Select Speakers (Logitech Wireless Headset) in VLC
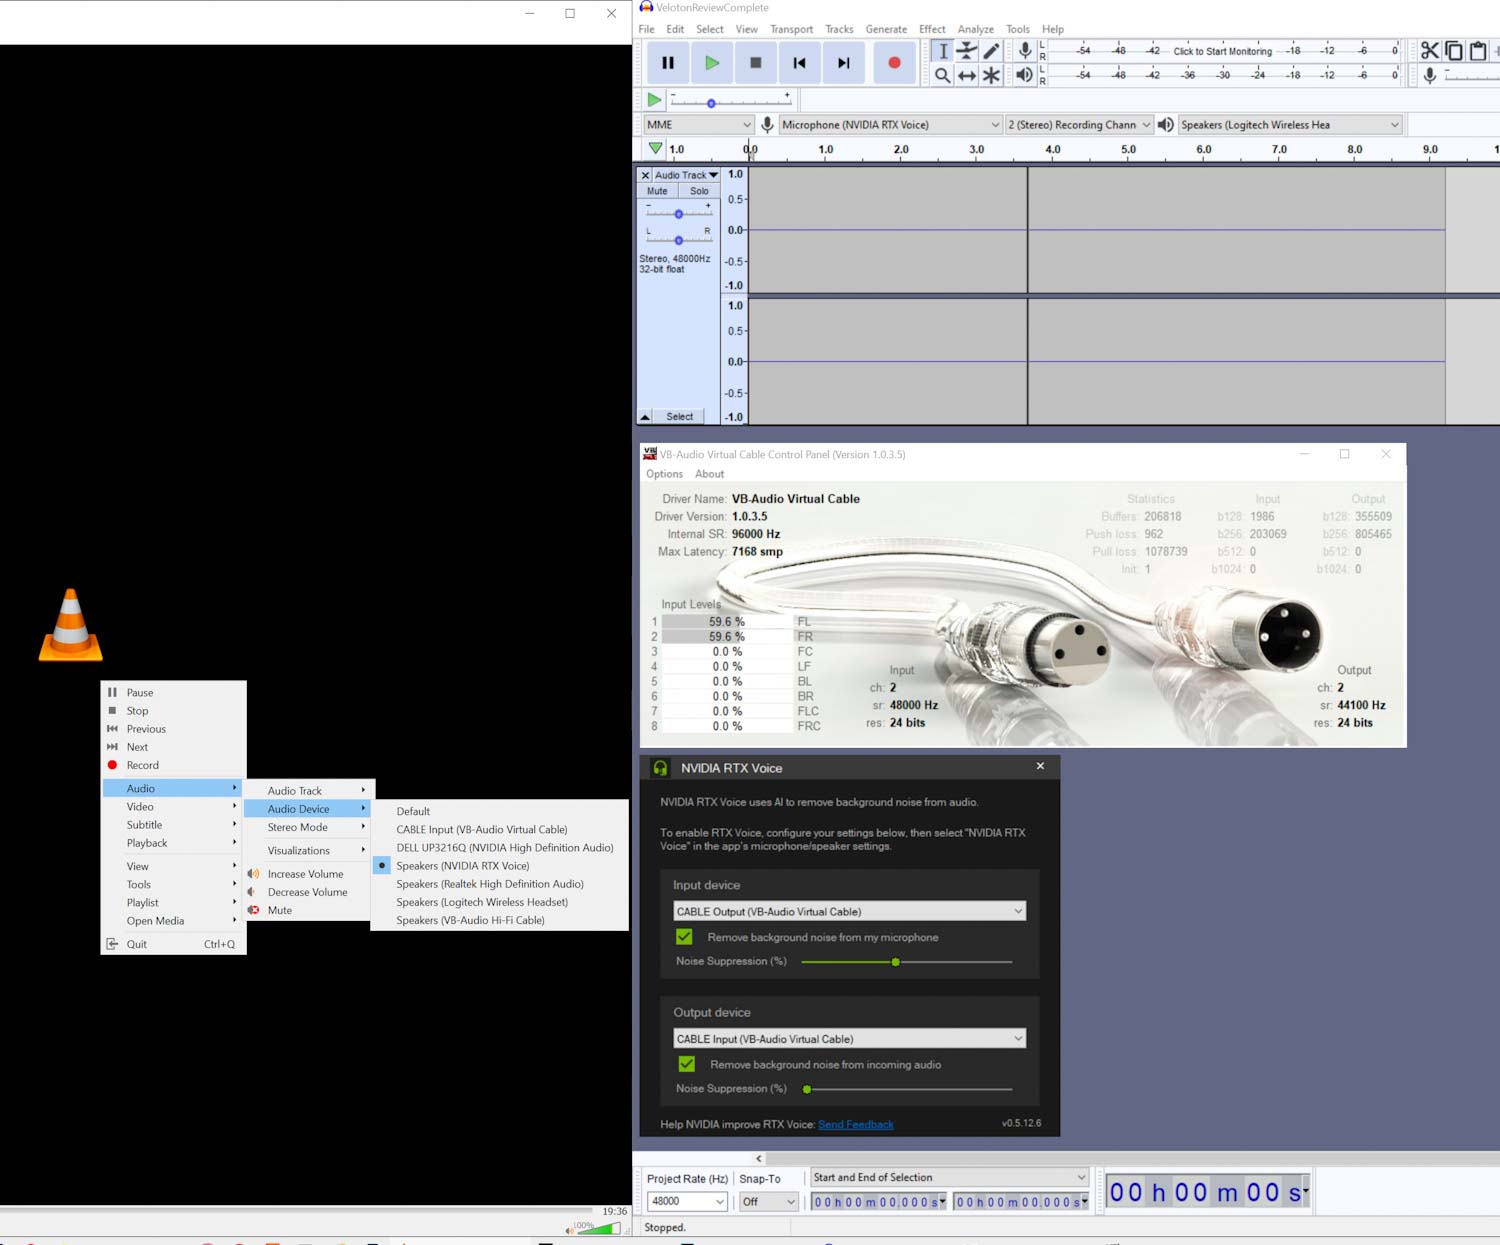The height and width of the screenshot is (1245, 1500). click(x=499, y=902)
